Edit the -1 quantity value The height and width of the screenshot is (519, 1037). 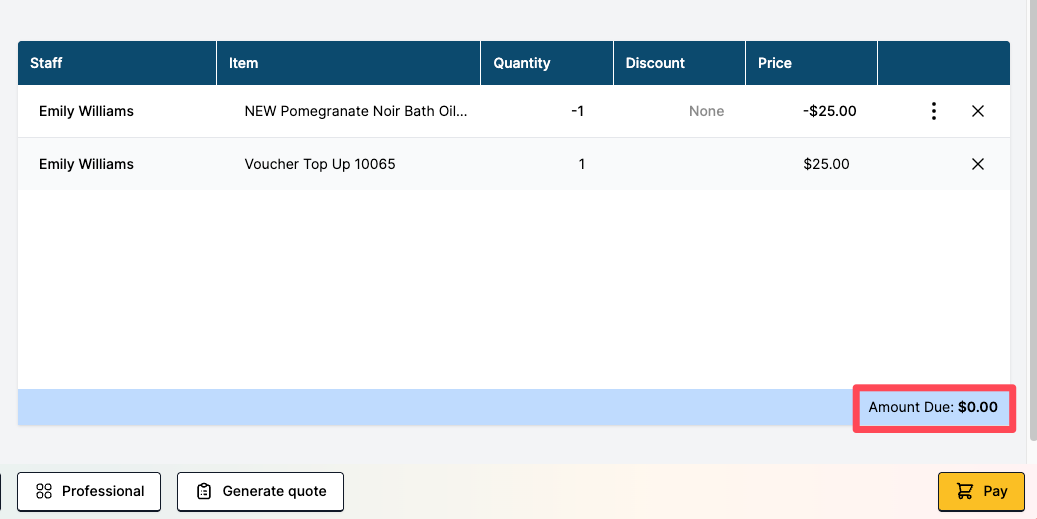point(577,111)
